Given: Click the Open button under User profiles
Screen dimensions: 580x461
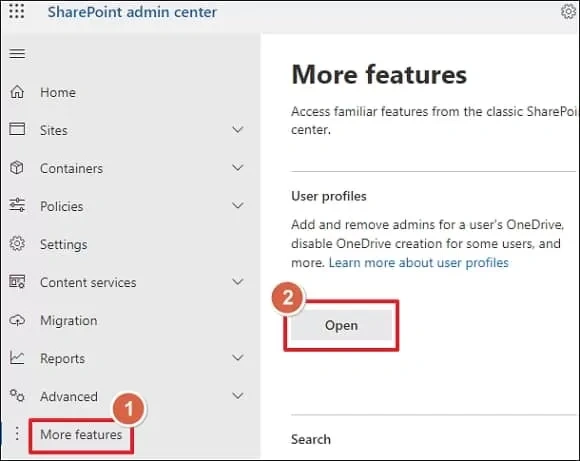Looking at the screenshot, I should 341,325.
